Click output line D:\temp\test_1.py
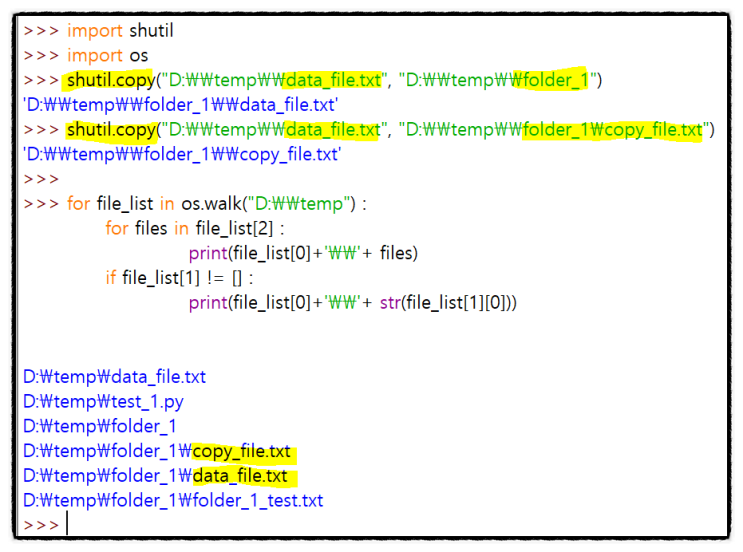The image size is (743, 552). coord(103,402)
